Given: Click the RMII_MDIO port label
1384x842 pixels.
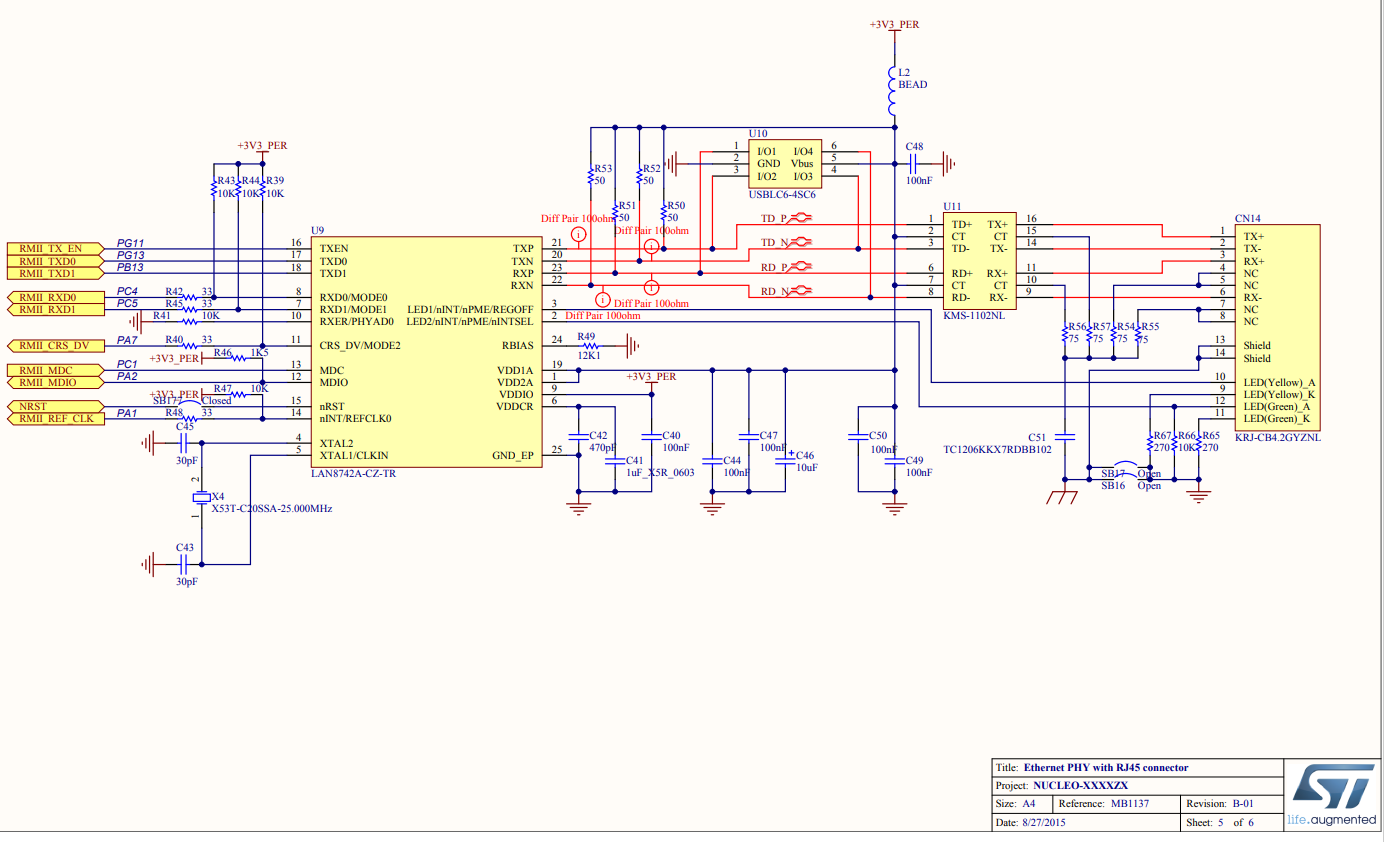Looking at the screenshot, I should [x=57, y=382].
